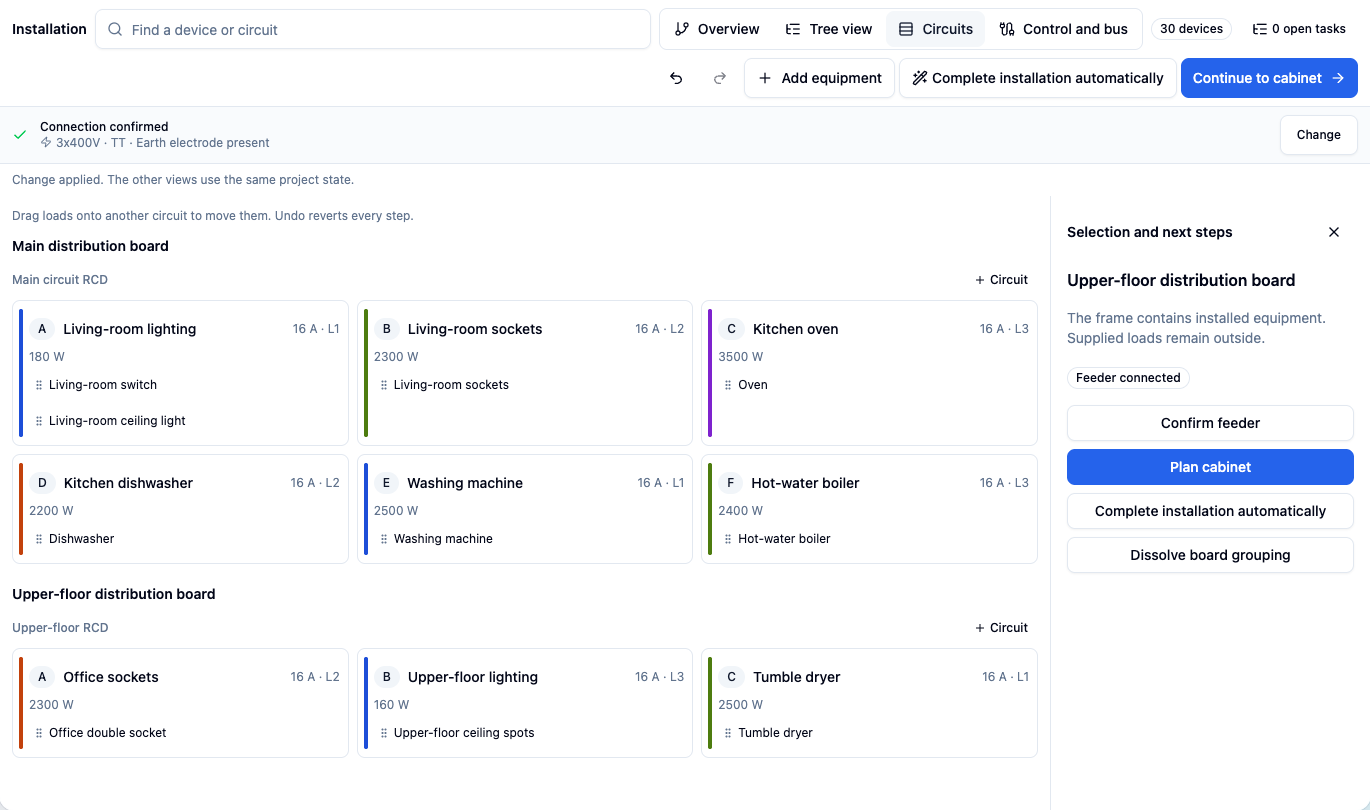Close the Selection and next steps panel

(x=1333, y=232)
